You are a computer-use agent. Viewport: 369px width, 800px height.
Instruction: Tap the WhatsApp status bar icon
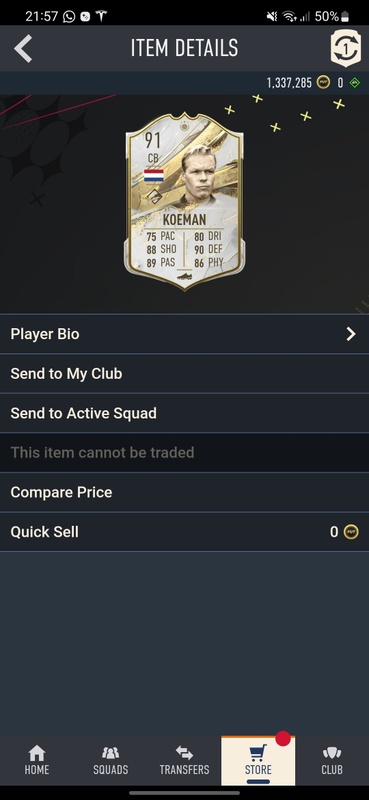pos(69,16)
